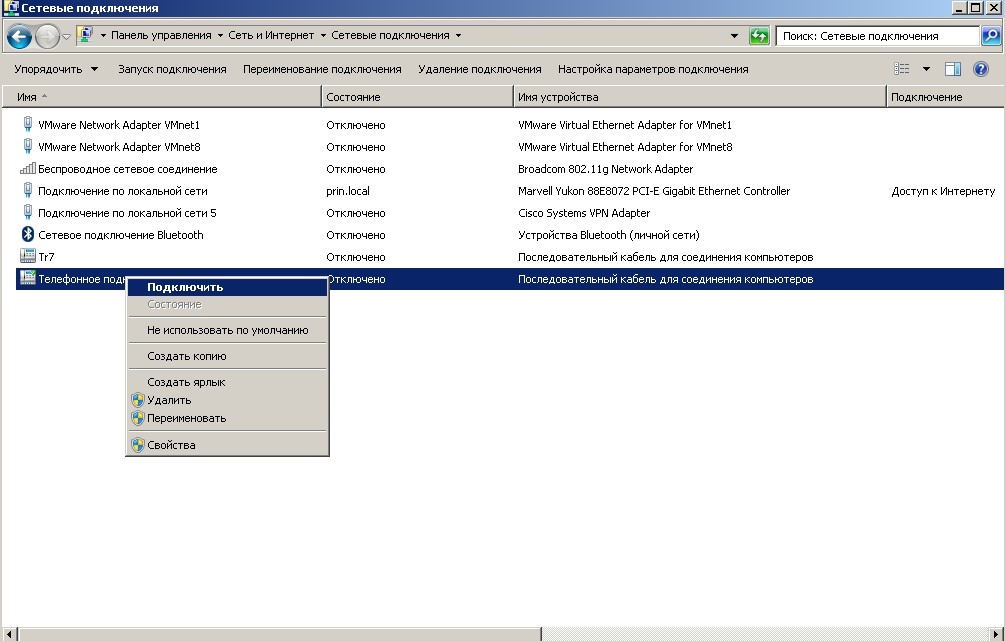The height and width of the screenshot is (641, 1006).
Task: Click Broadcom 802.11g Network Adapter text
Action: (606, 169)
